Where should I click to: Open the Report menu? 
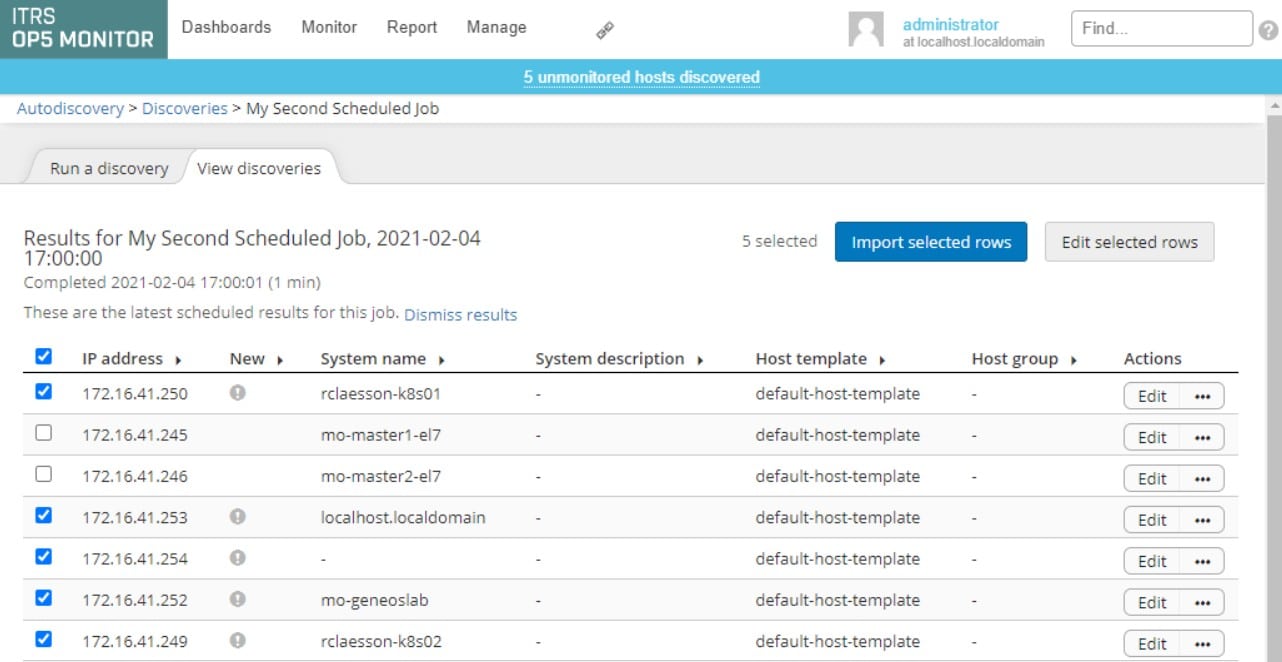[412, 28]
